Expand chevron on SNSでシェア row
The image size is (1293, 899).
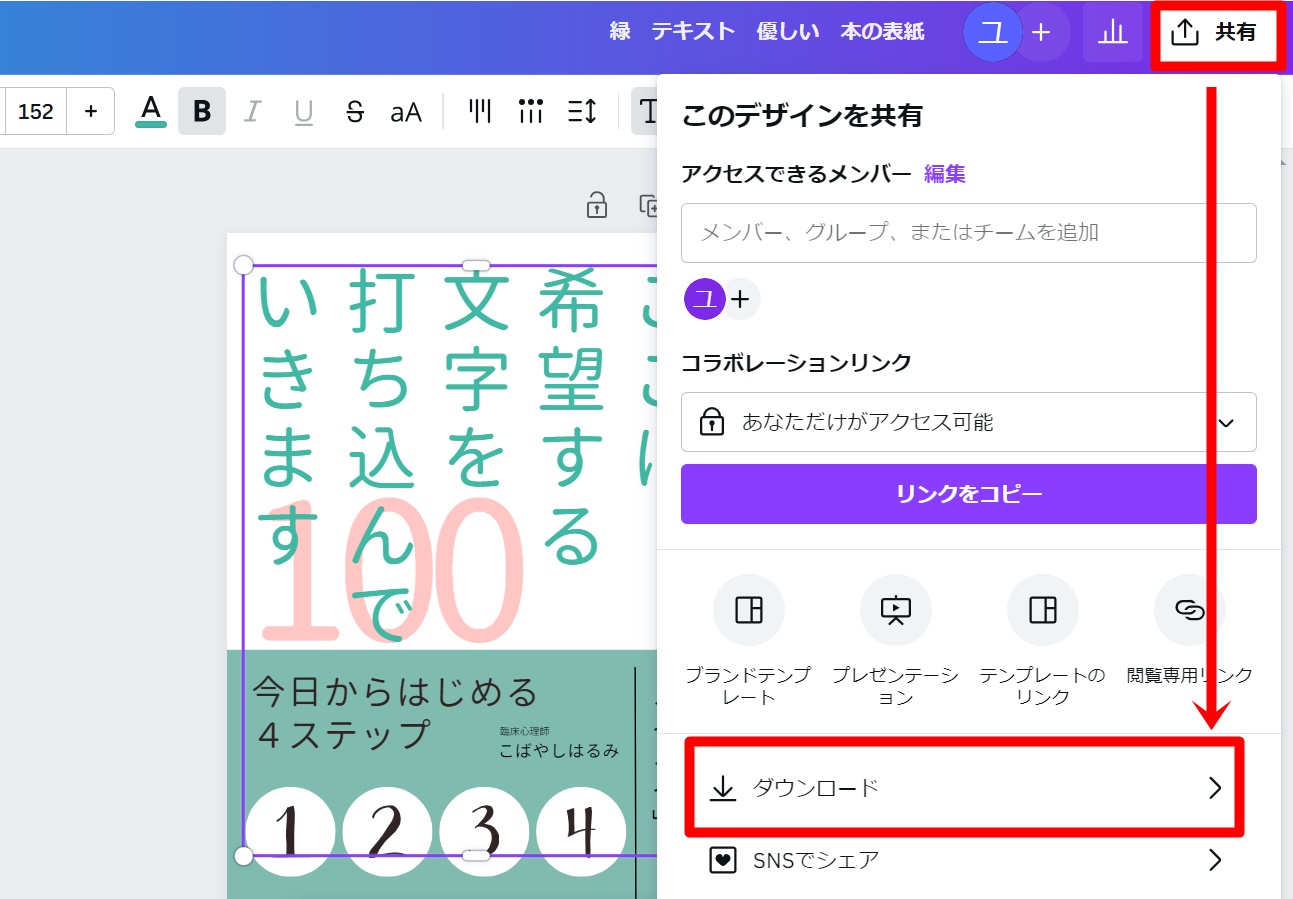(x=1215, y=860)
